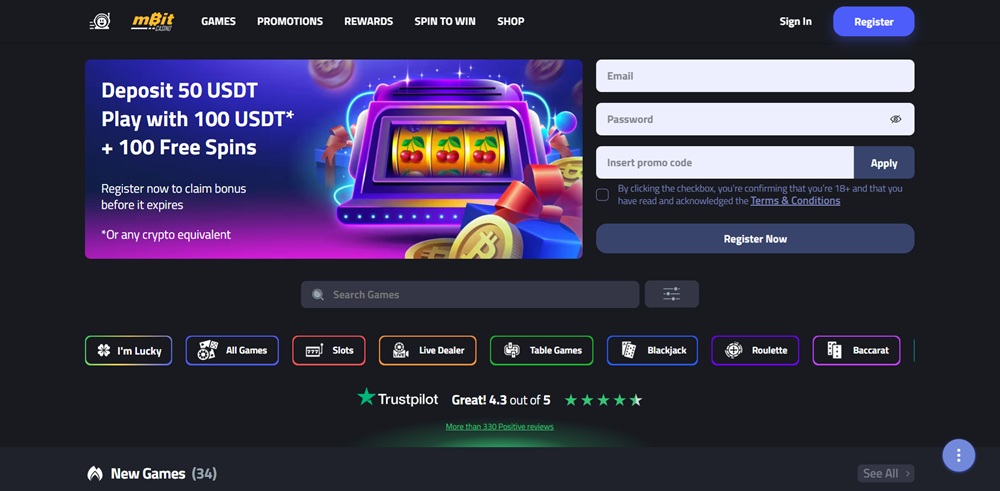1000x491 pixels.
Task: Open the floating three-dots menu button
Action: pyautogui.click(x=959, y=455)
